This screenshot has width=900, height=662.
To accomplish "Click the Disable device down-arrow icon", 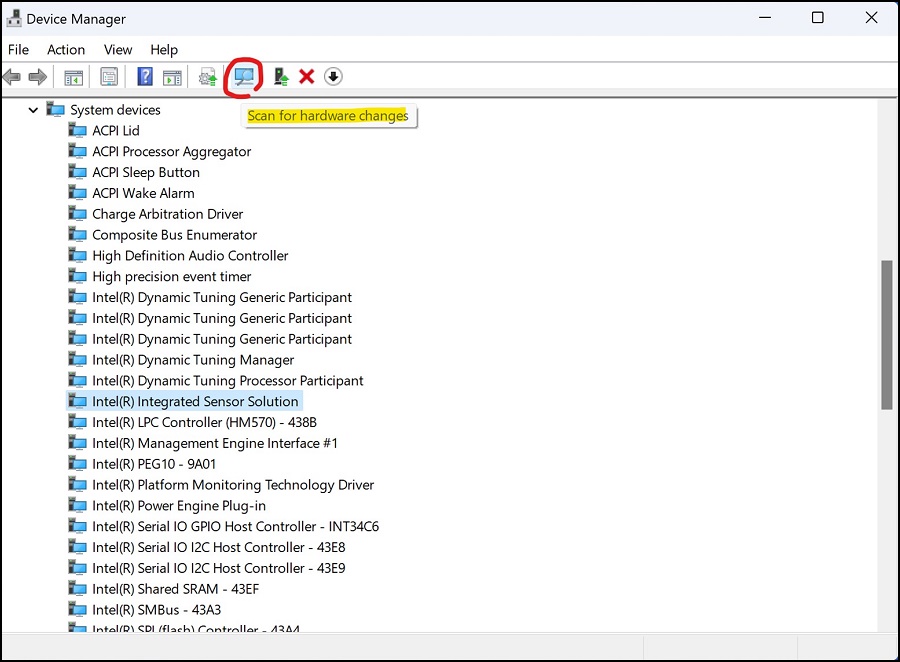I will coord(333,77).
